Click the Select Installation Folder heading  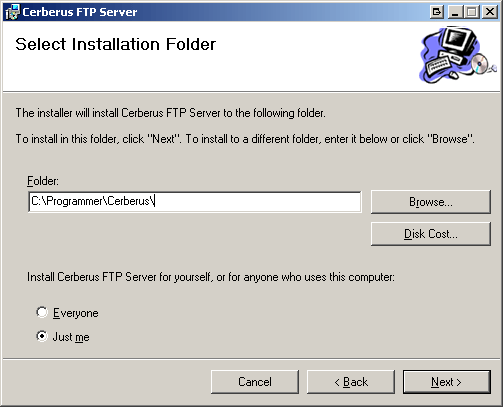coord(116,44)
